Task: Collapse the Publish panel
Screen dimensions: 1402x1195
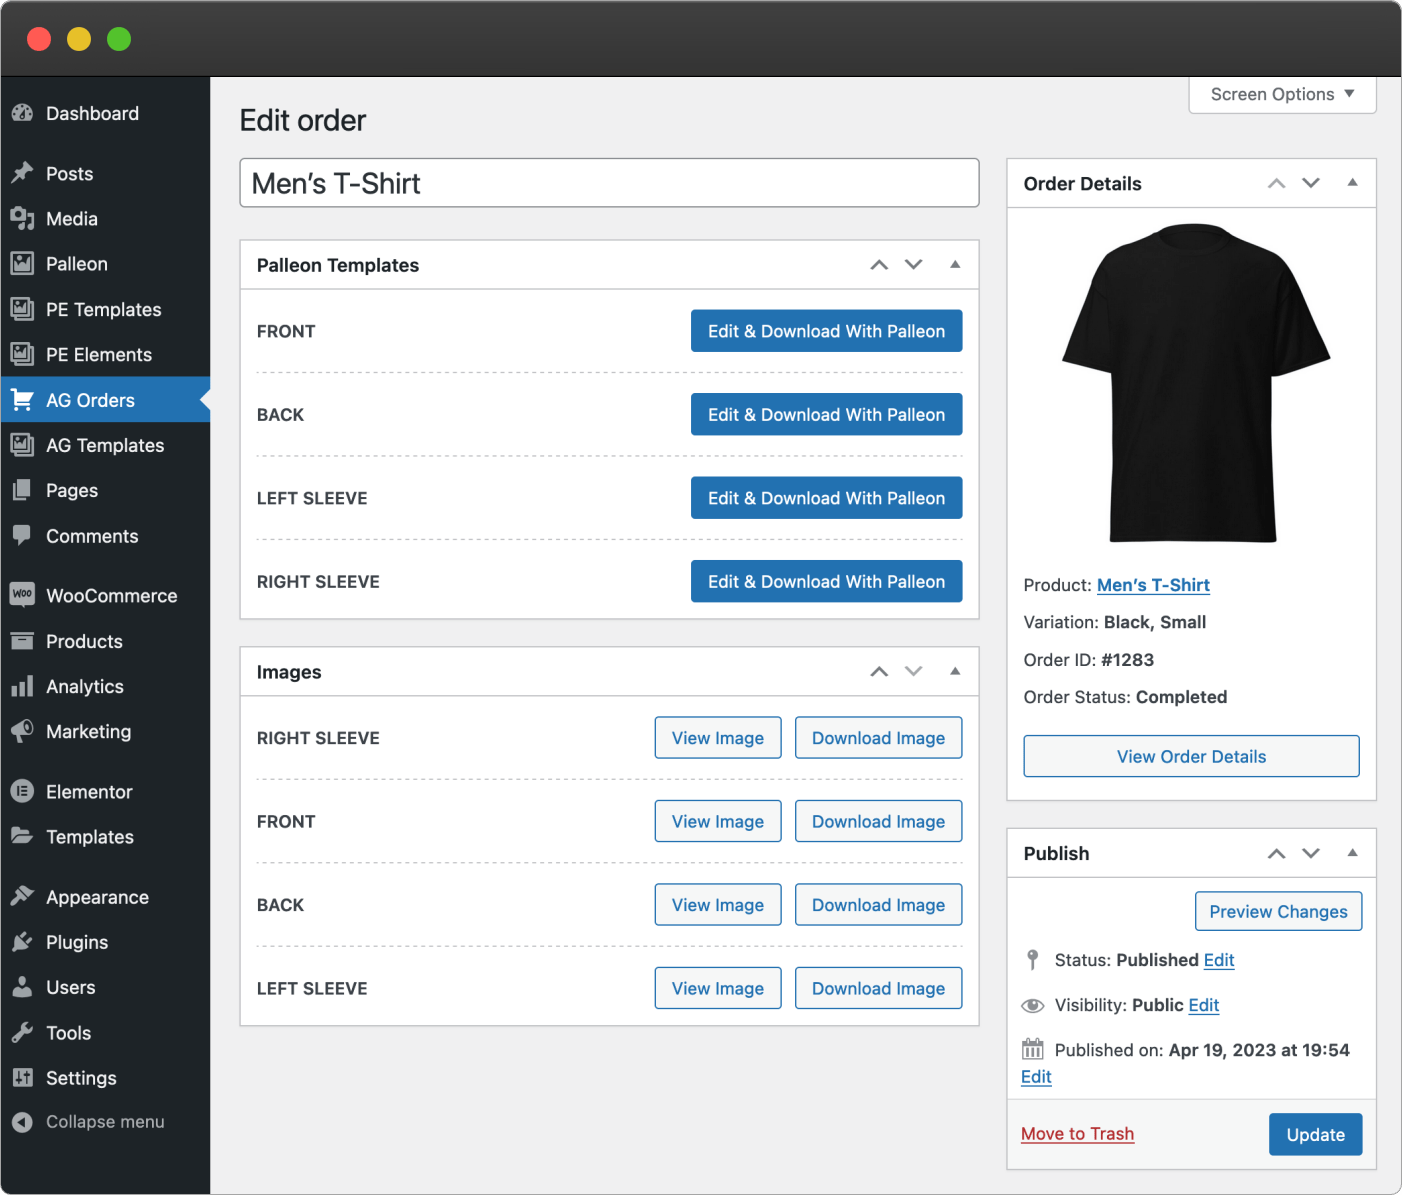Action: (1352, 853)
